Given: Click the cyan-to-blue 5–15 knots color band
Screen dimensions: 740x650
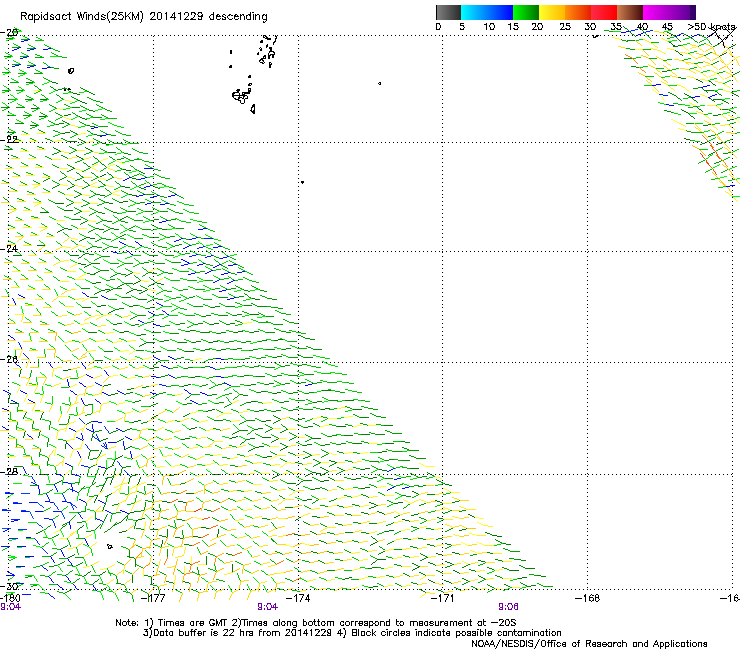Looking at the screenshot, I should [x=487, y=12].
